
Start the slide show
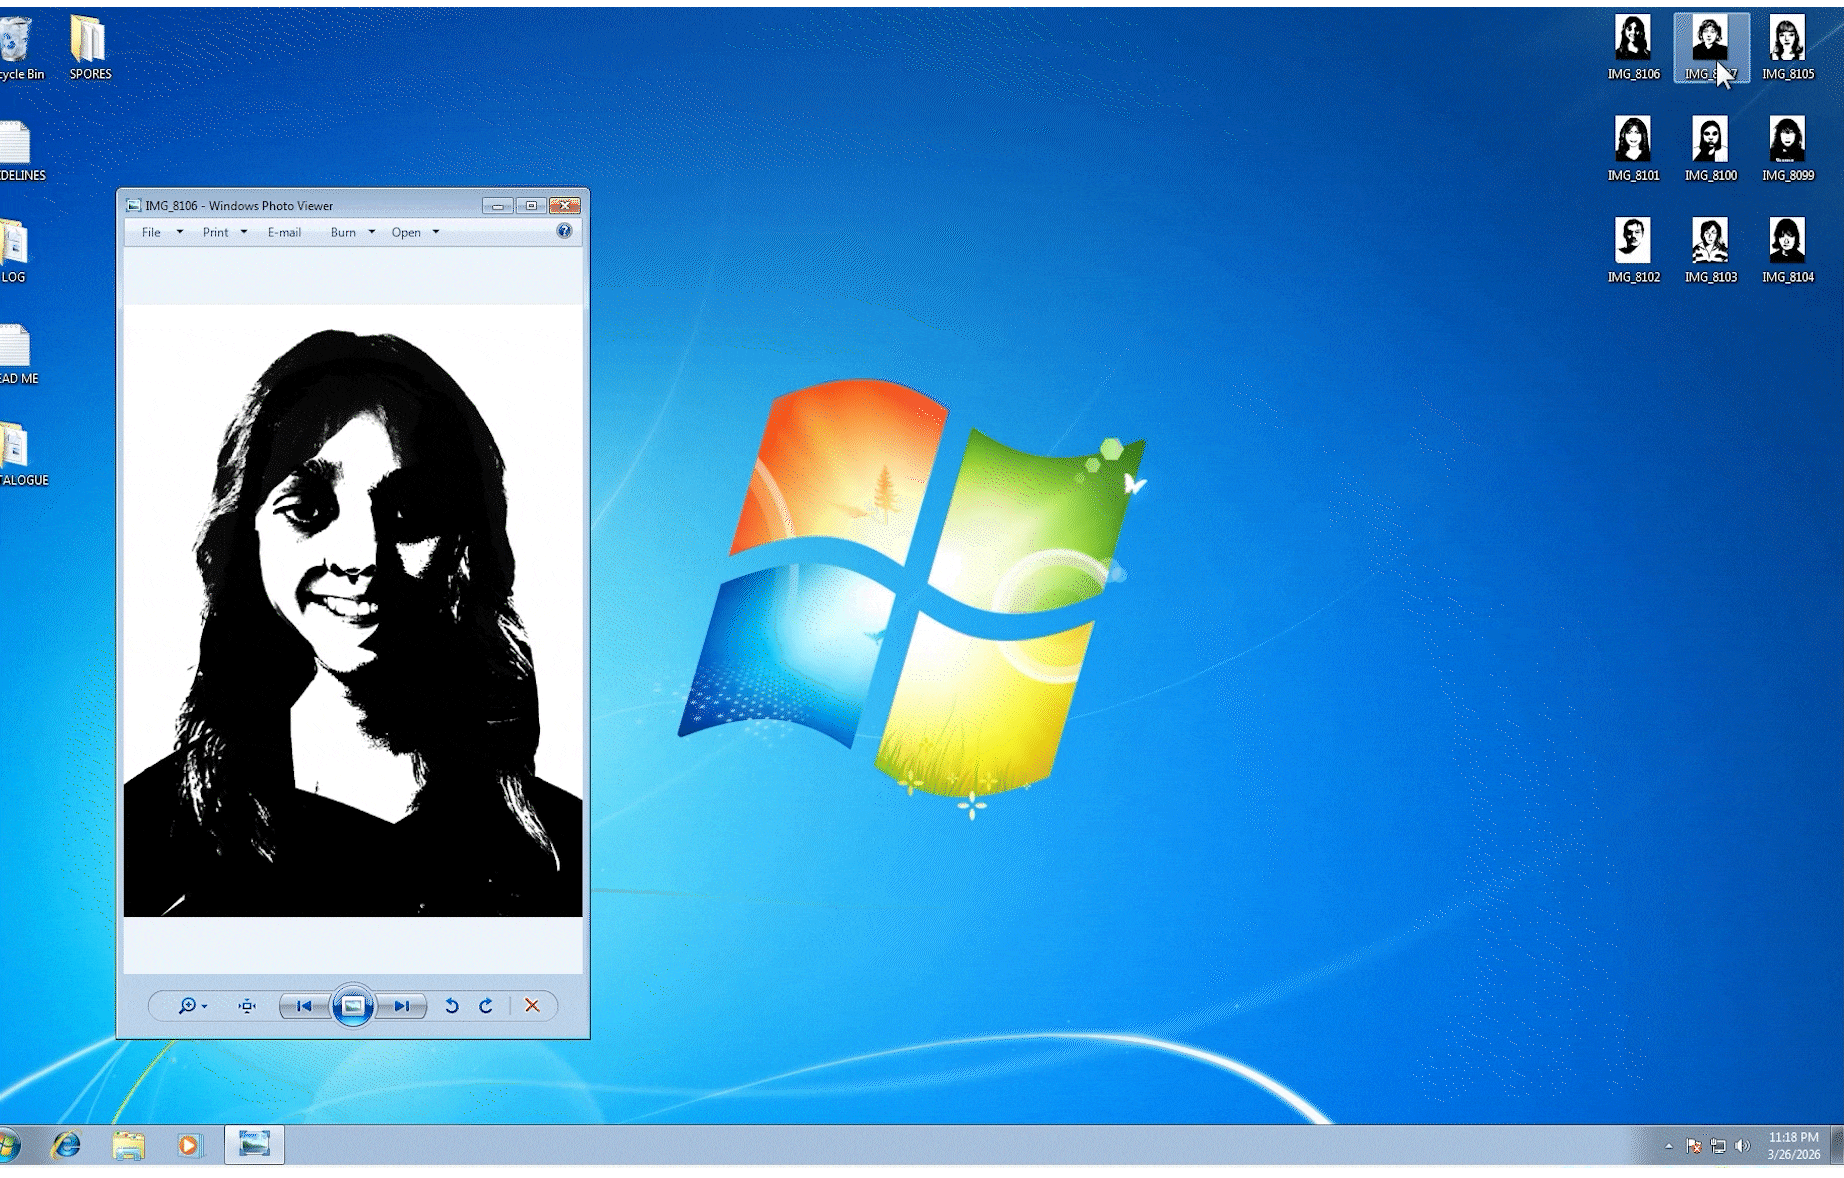tap(353, 1006)
